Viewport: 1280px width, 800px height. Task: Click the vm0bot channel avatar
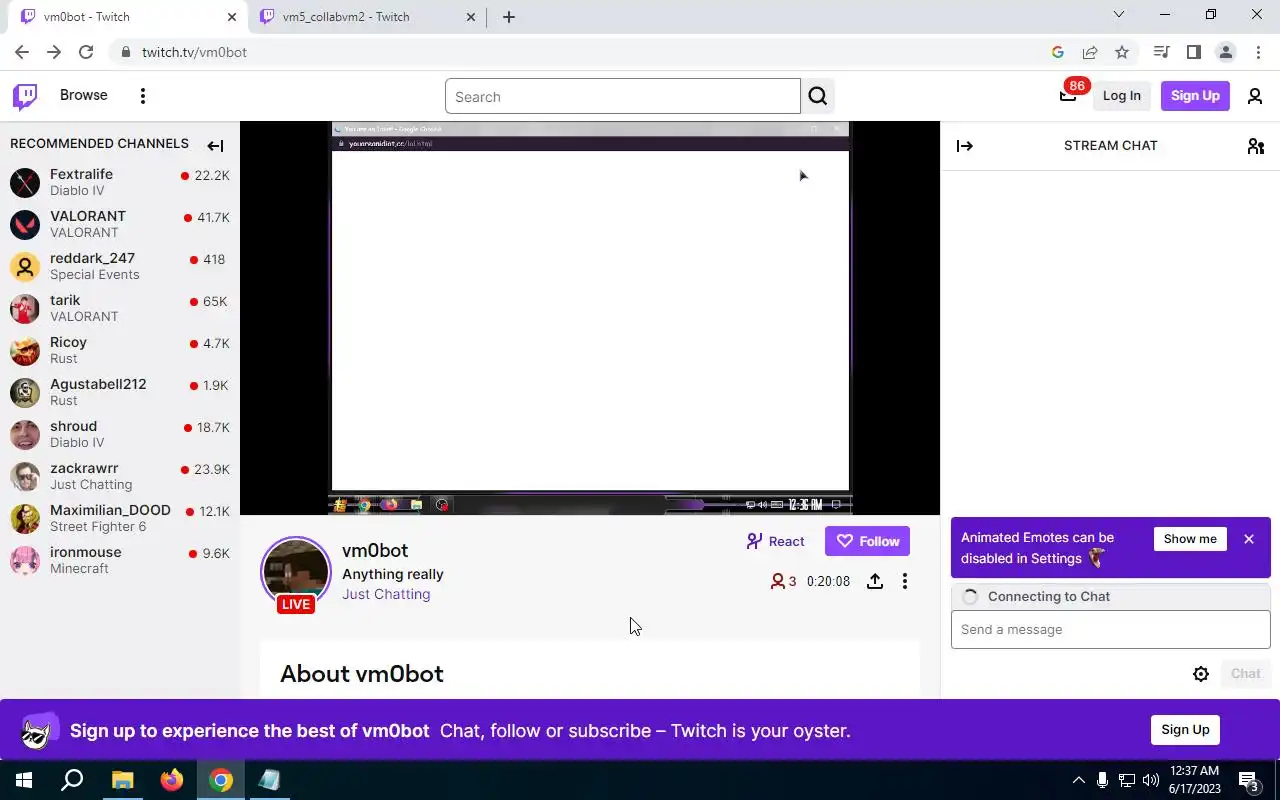click(296, 571)
